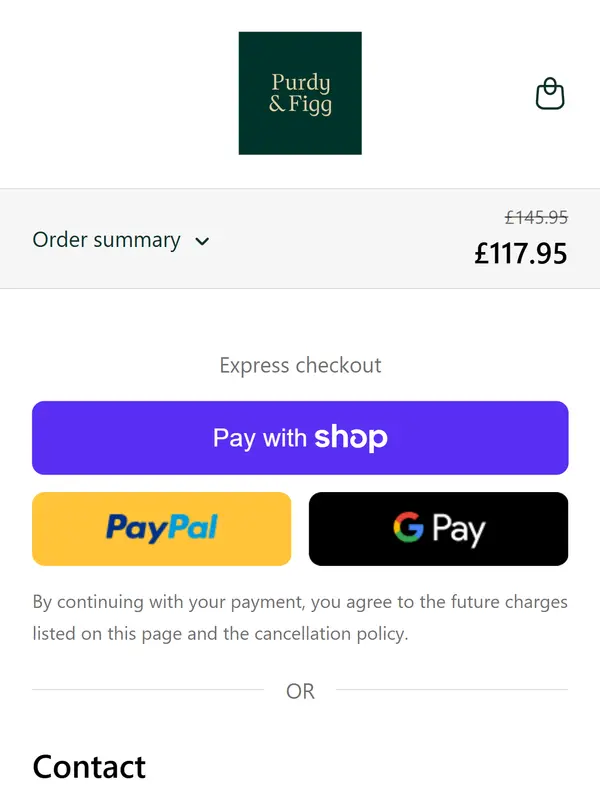600x800 pixels.
Task: Click the word Pay in G Pay
Action: pos(458,529)
